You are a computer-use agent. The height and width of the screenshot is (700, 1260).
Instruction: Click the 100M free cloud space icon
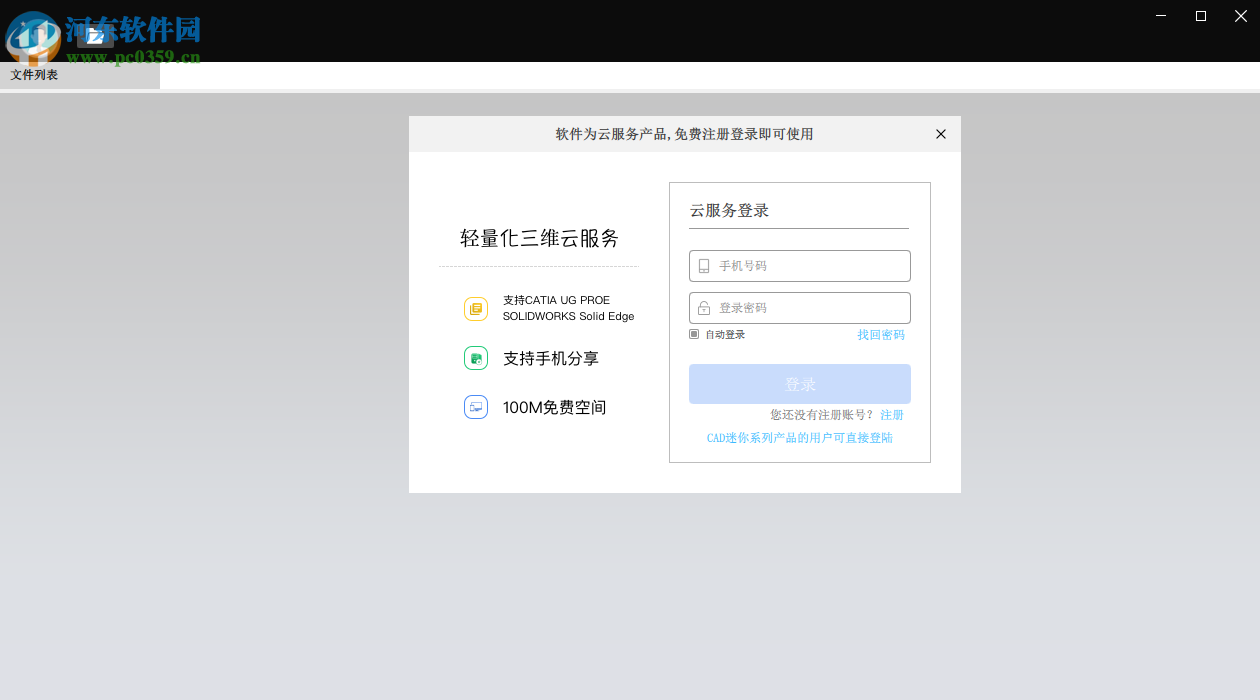(x=475, y=407)
